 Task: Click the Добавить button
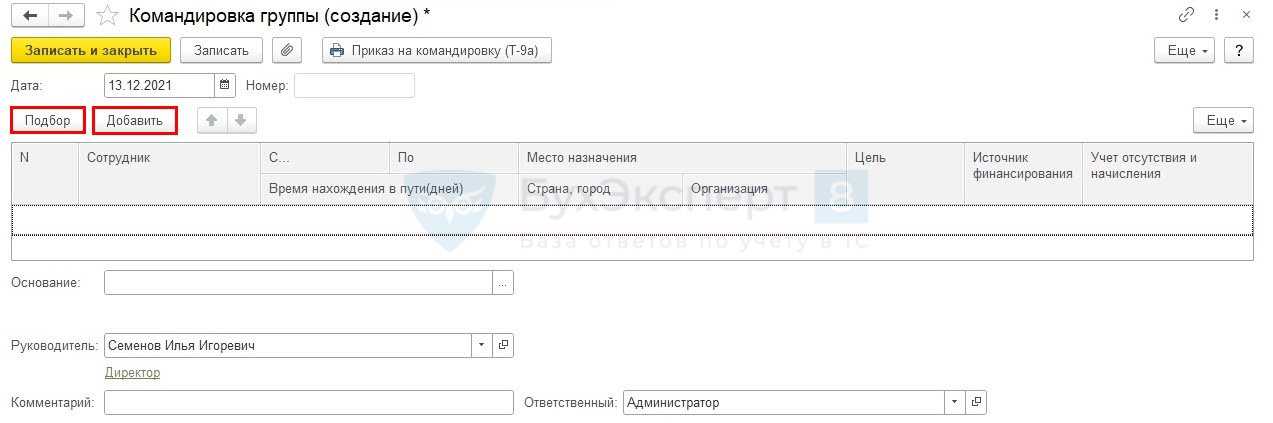(x=135, y=120)
